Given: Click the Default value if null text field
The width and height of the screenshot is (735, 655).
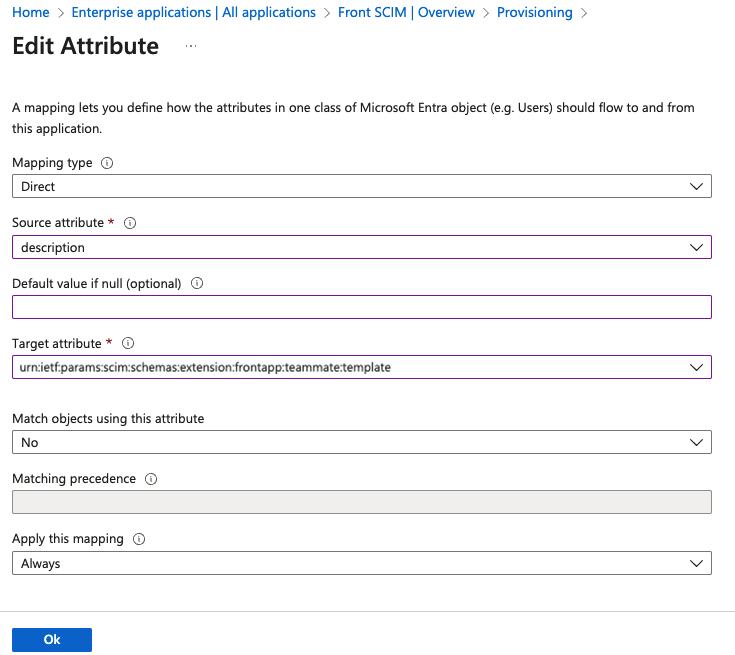Looking at the screenshot, I should click(362, 307).
